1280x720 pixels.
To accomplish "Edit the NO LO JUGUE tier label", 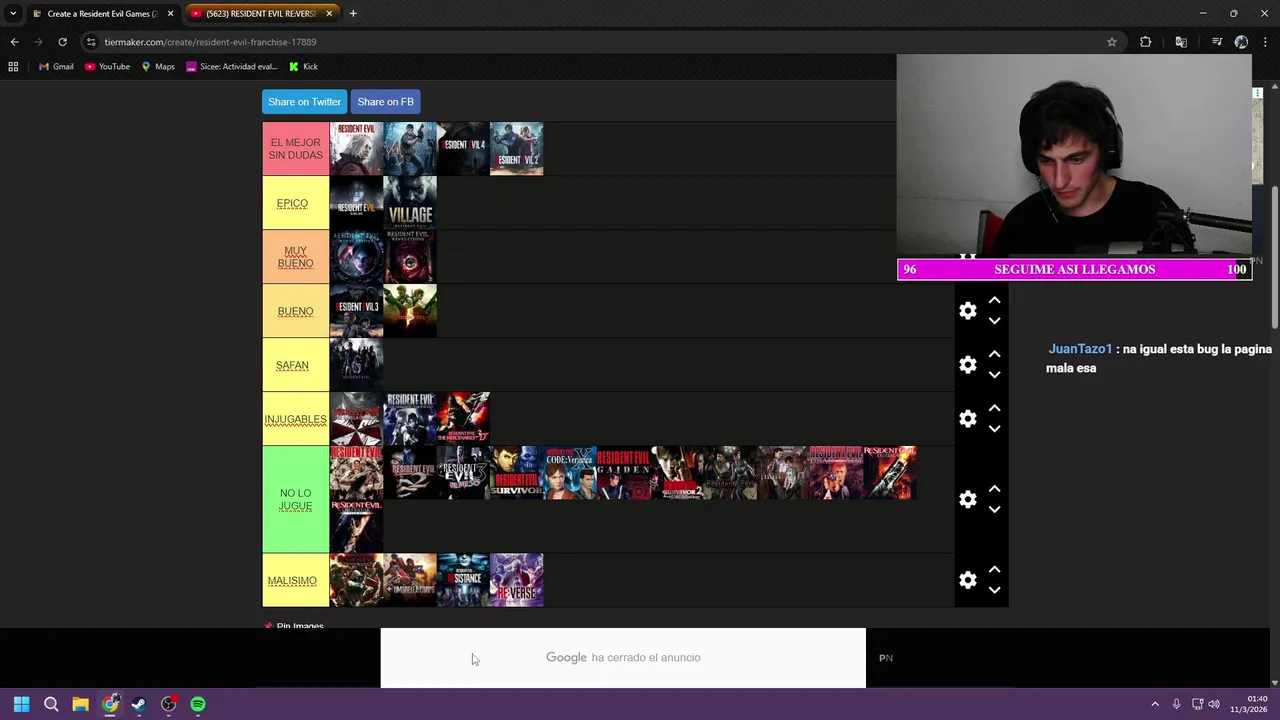I will pos(295,499).
